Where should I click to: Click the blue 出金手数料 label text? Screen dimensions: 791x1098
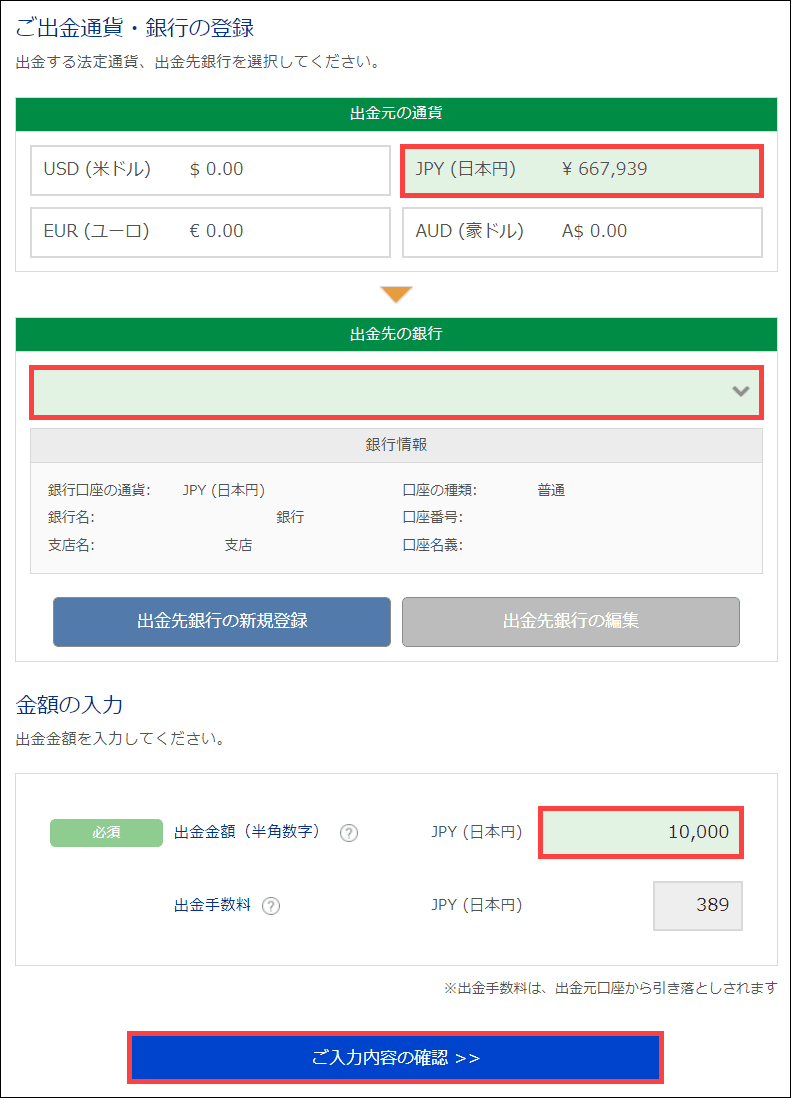212,906
